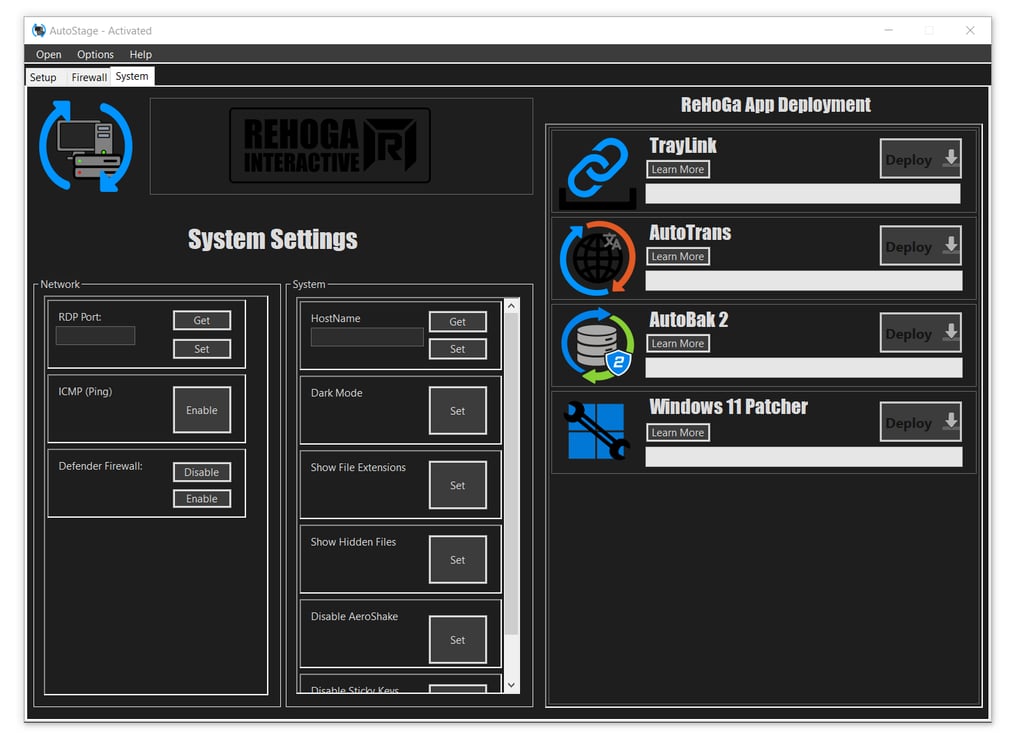Click the ReHoGa Interactive logo banner
The image size is (1024, 744).
click(x=330, y=145)
